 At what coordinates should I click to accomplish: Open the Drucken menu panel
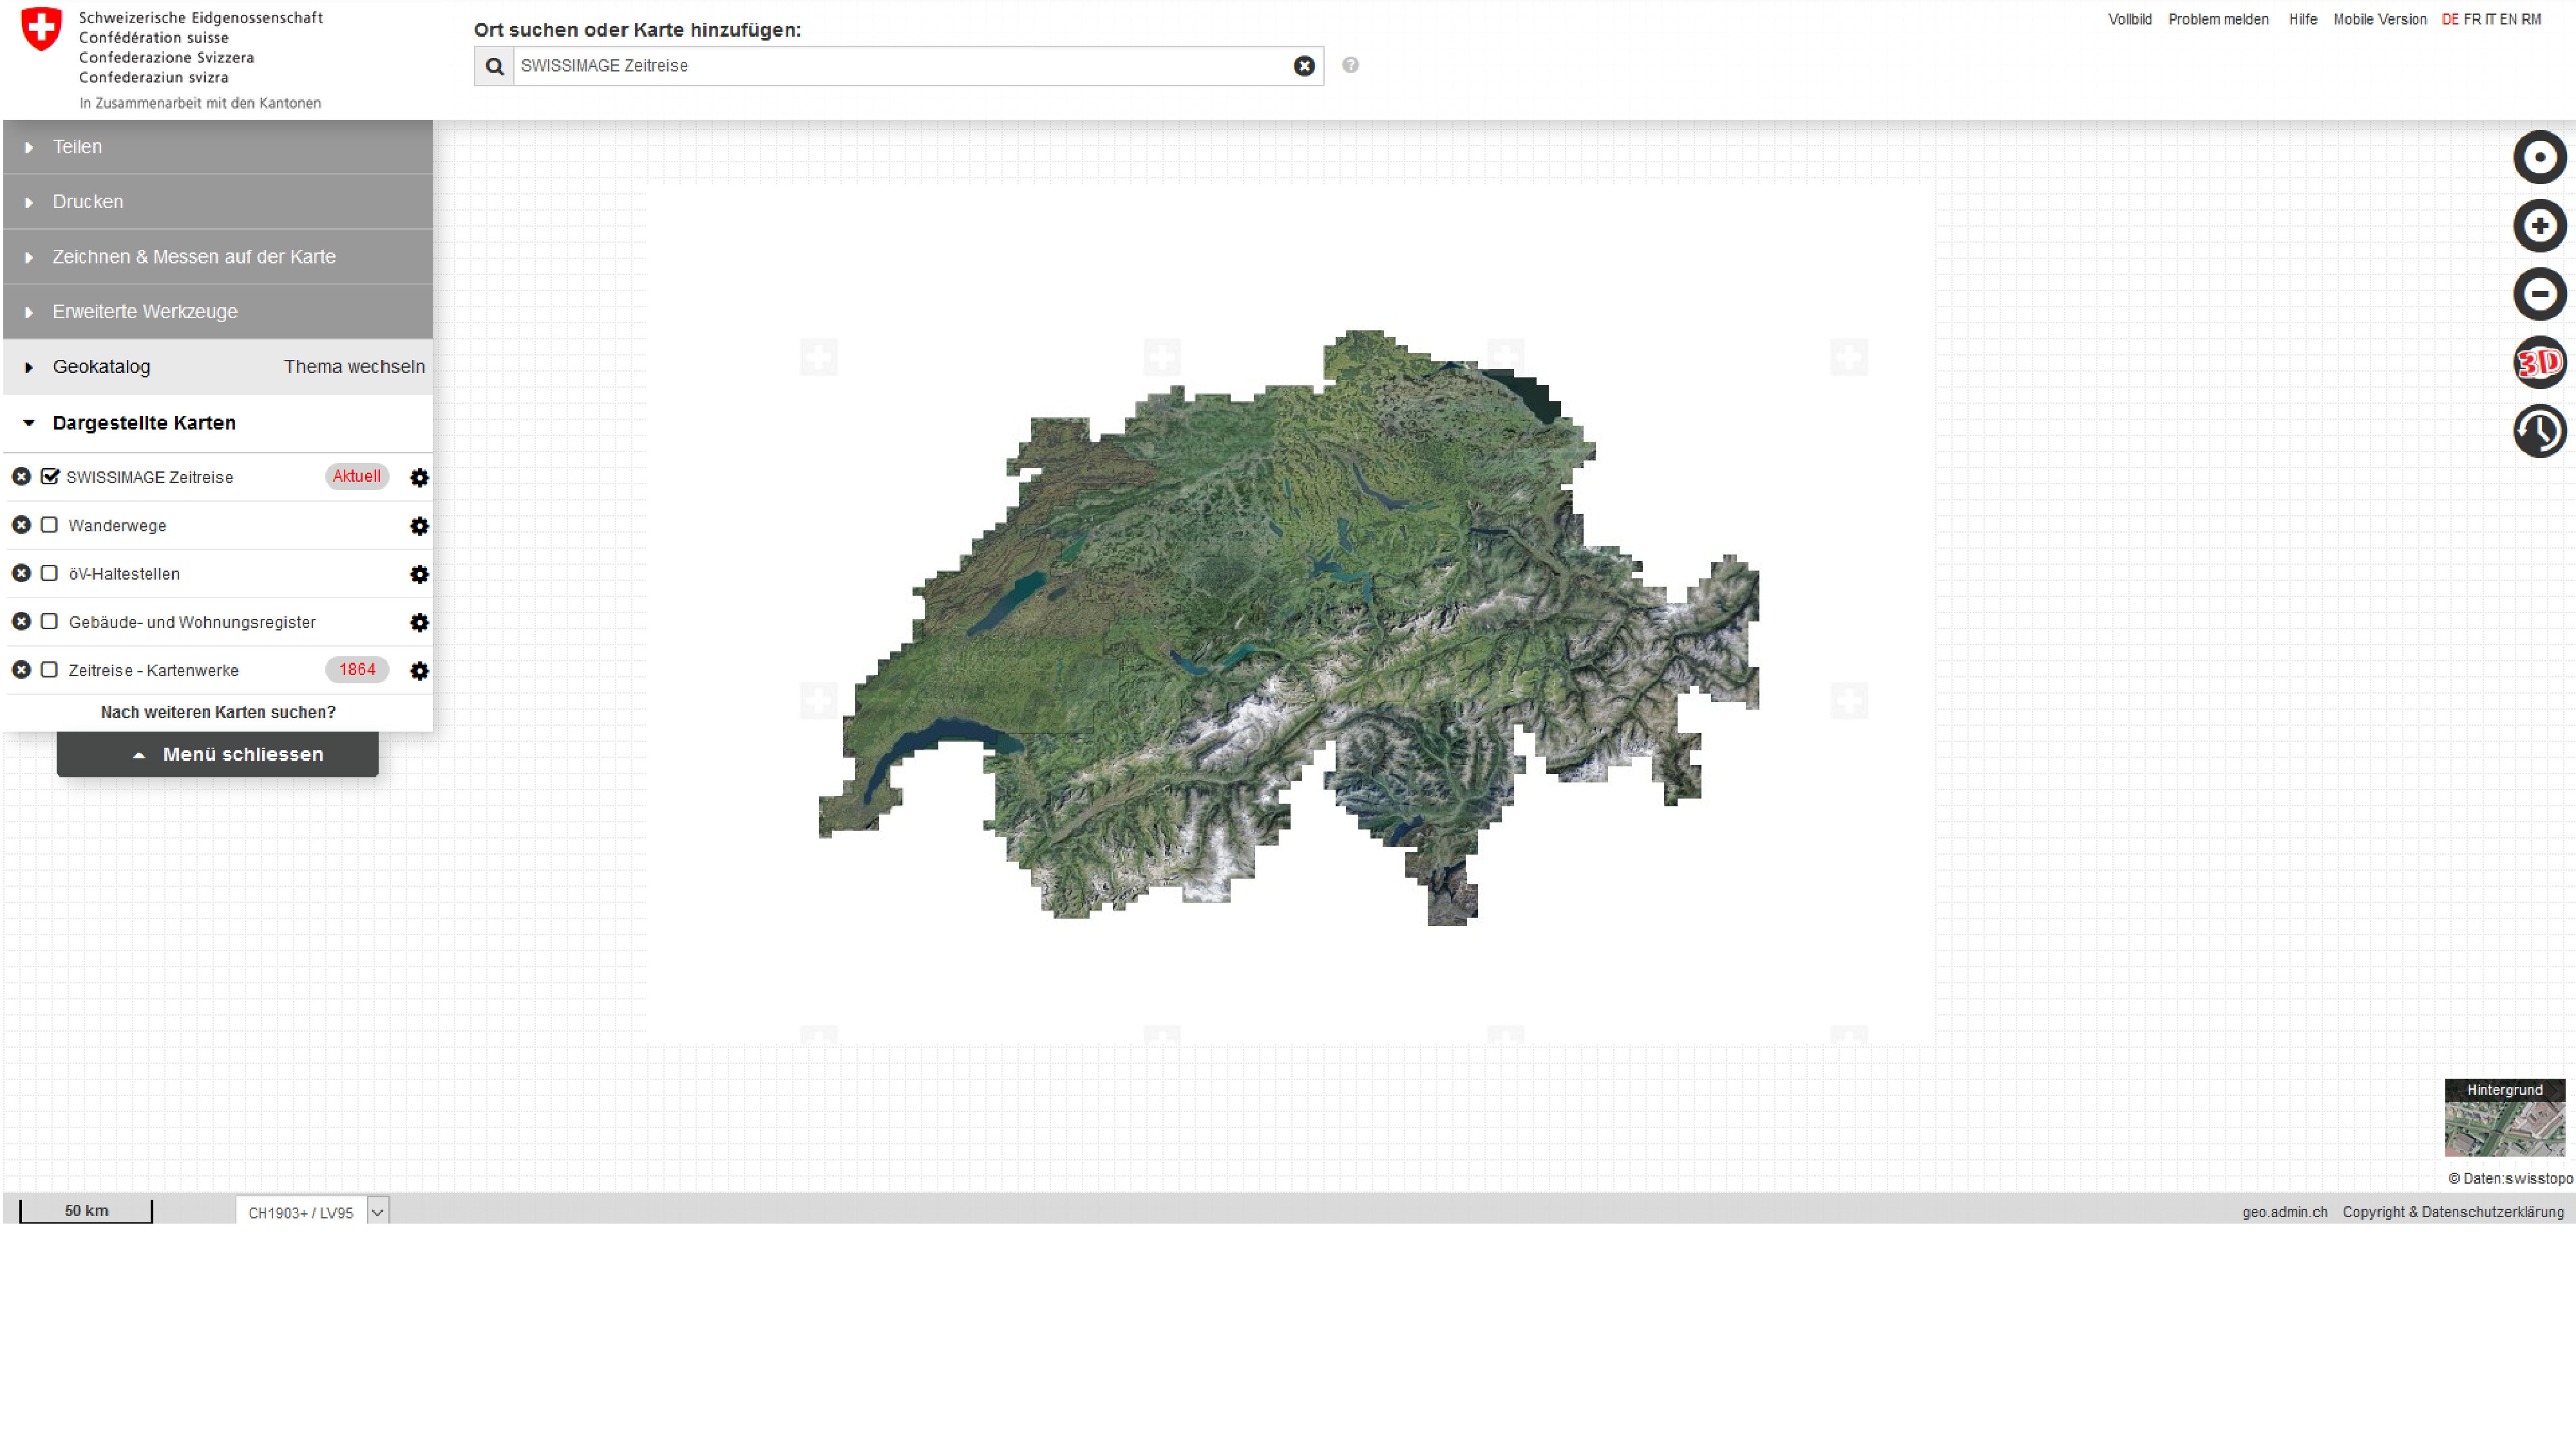click(88, 202)
